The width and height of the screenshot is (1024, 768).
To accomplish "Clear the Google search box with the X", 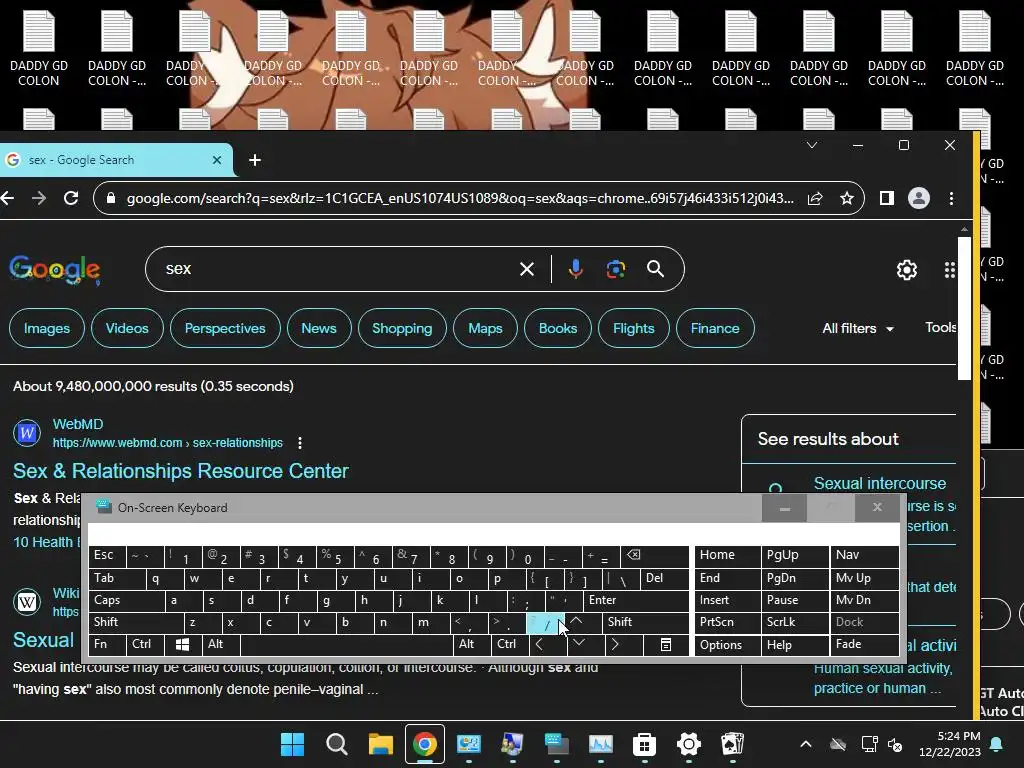I will (x=527, y=268).
